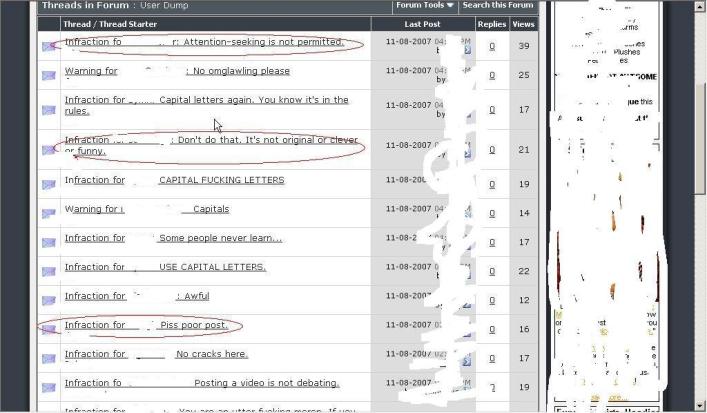Click envelope icon for USE CAPITAL LETTERS thread
Image resolution: width=707 pixels, height=413 pixels.
(49, 271)
